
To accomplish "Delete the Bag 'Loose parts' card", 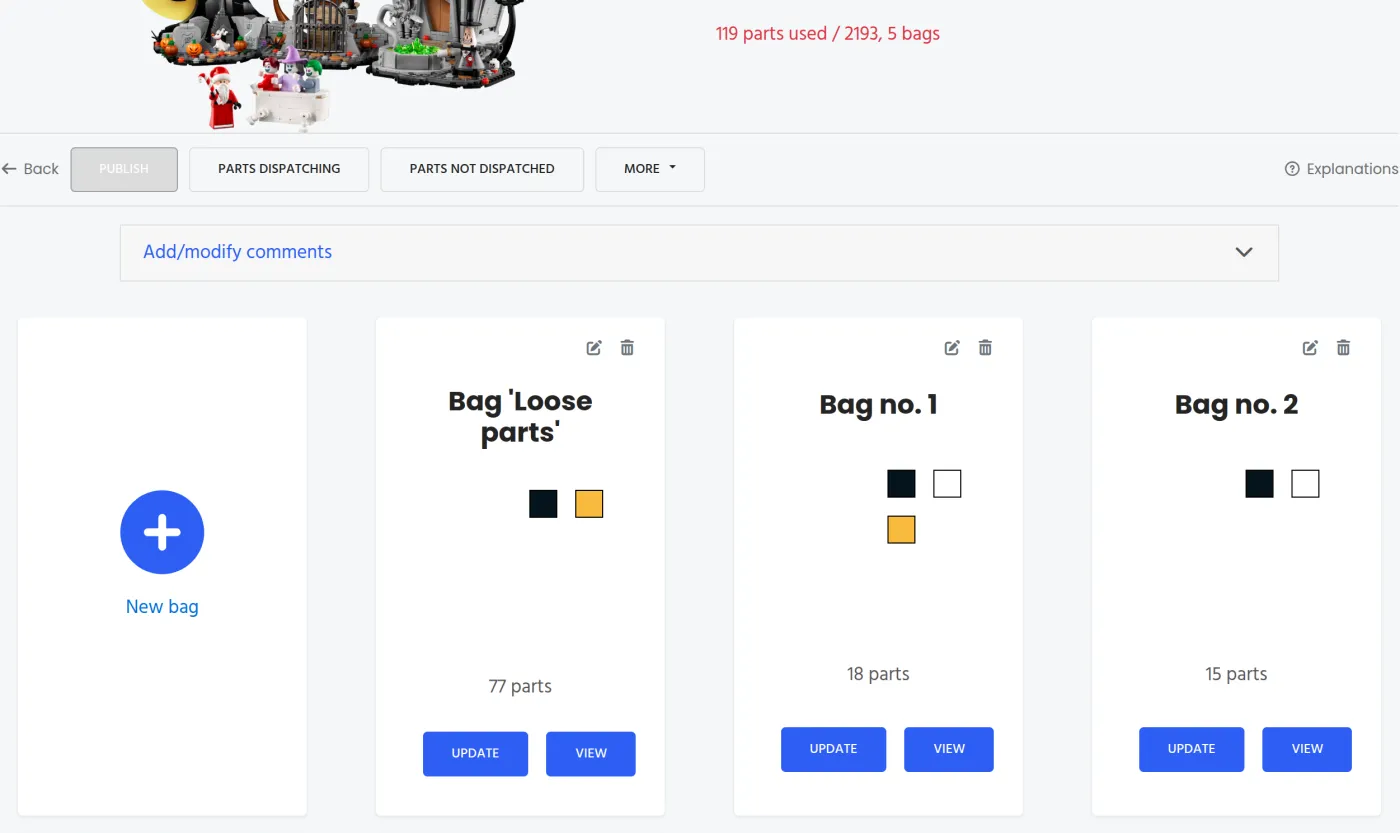I will pyautogui.click(x=627, y=348).
